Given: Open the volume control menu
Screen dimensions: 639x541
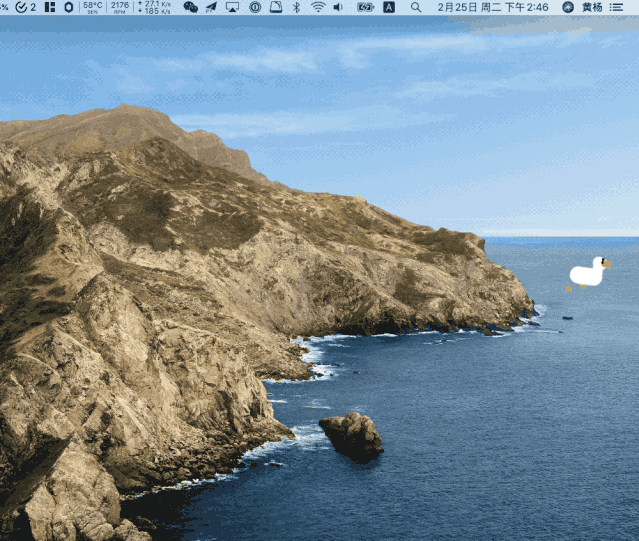Looking at the screenshot, I should (x=338, y=7).
